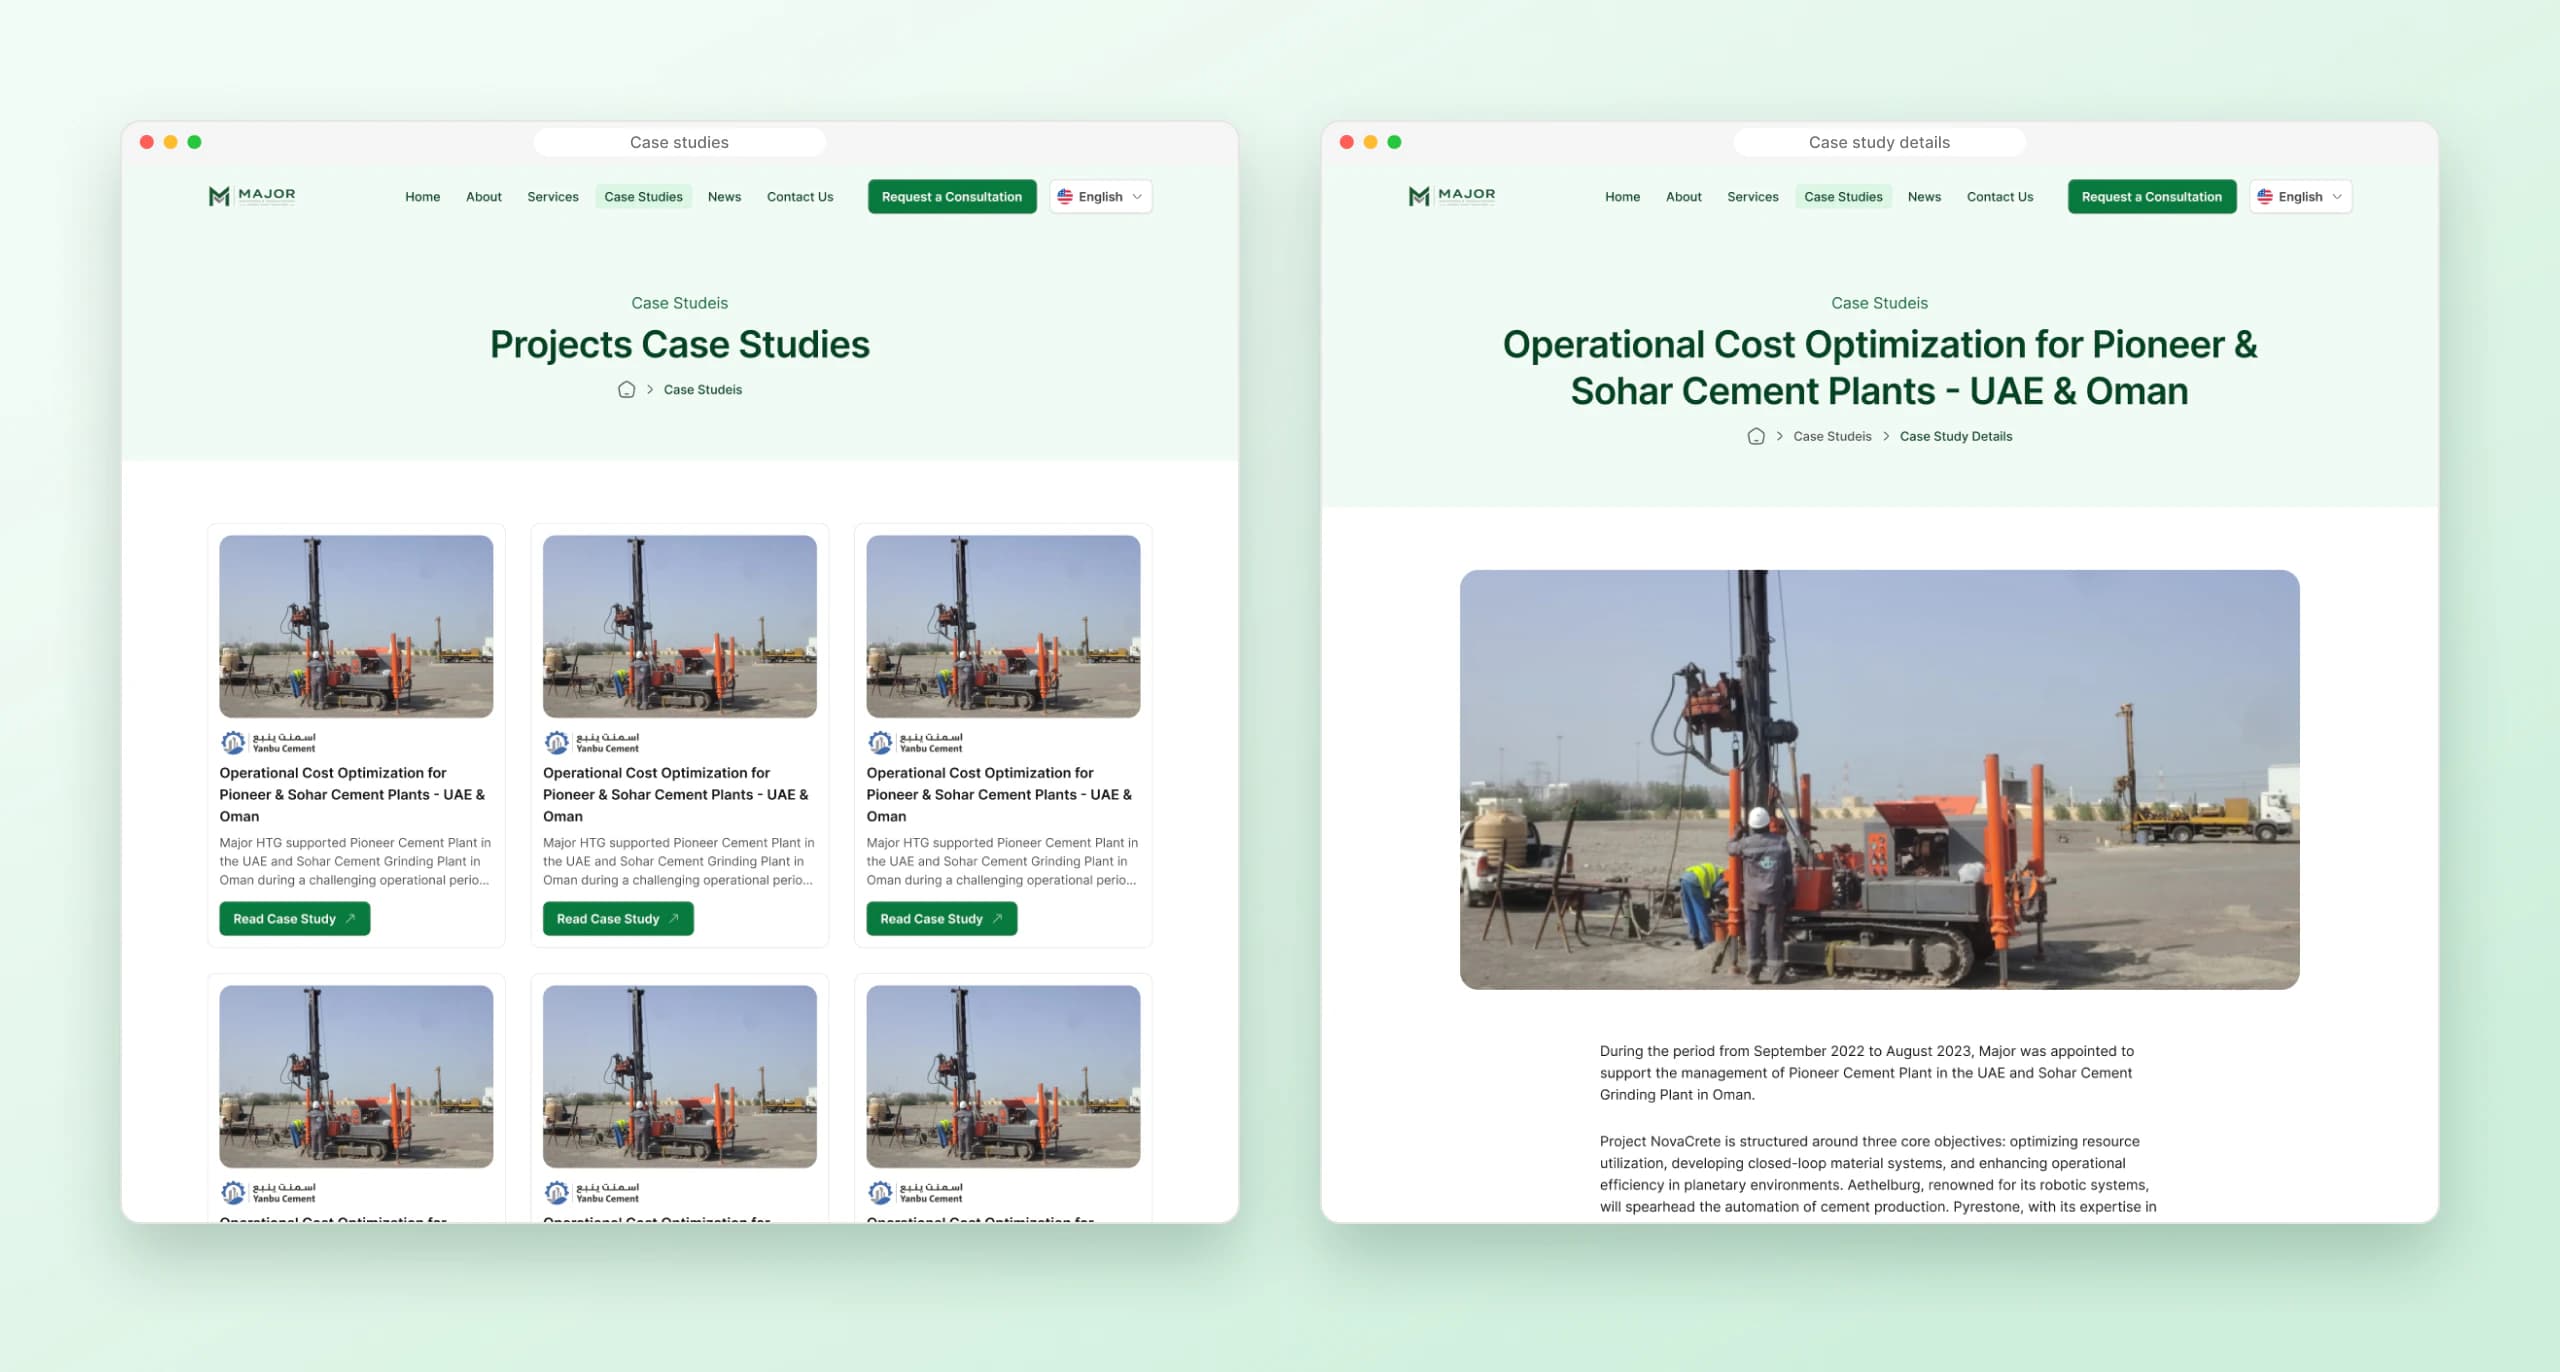
Task: Open drilling rig thumbnail on first top-row card
Action: pos(356,626)
